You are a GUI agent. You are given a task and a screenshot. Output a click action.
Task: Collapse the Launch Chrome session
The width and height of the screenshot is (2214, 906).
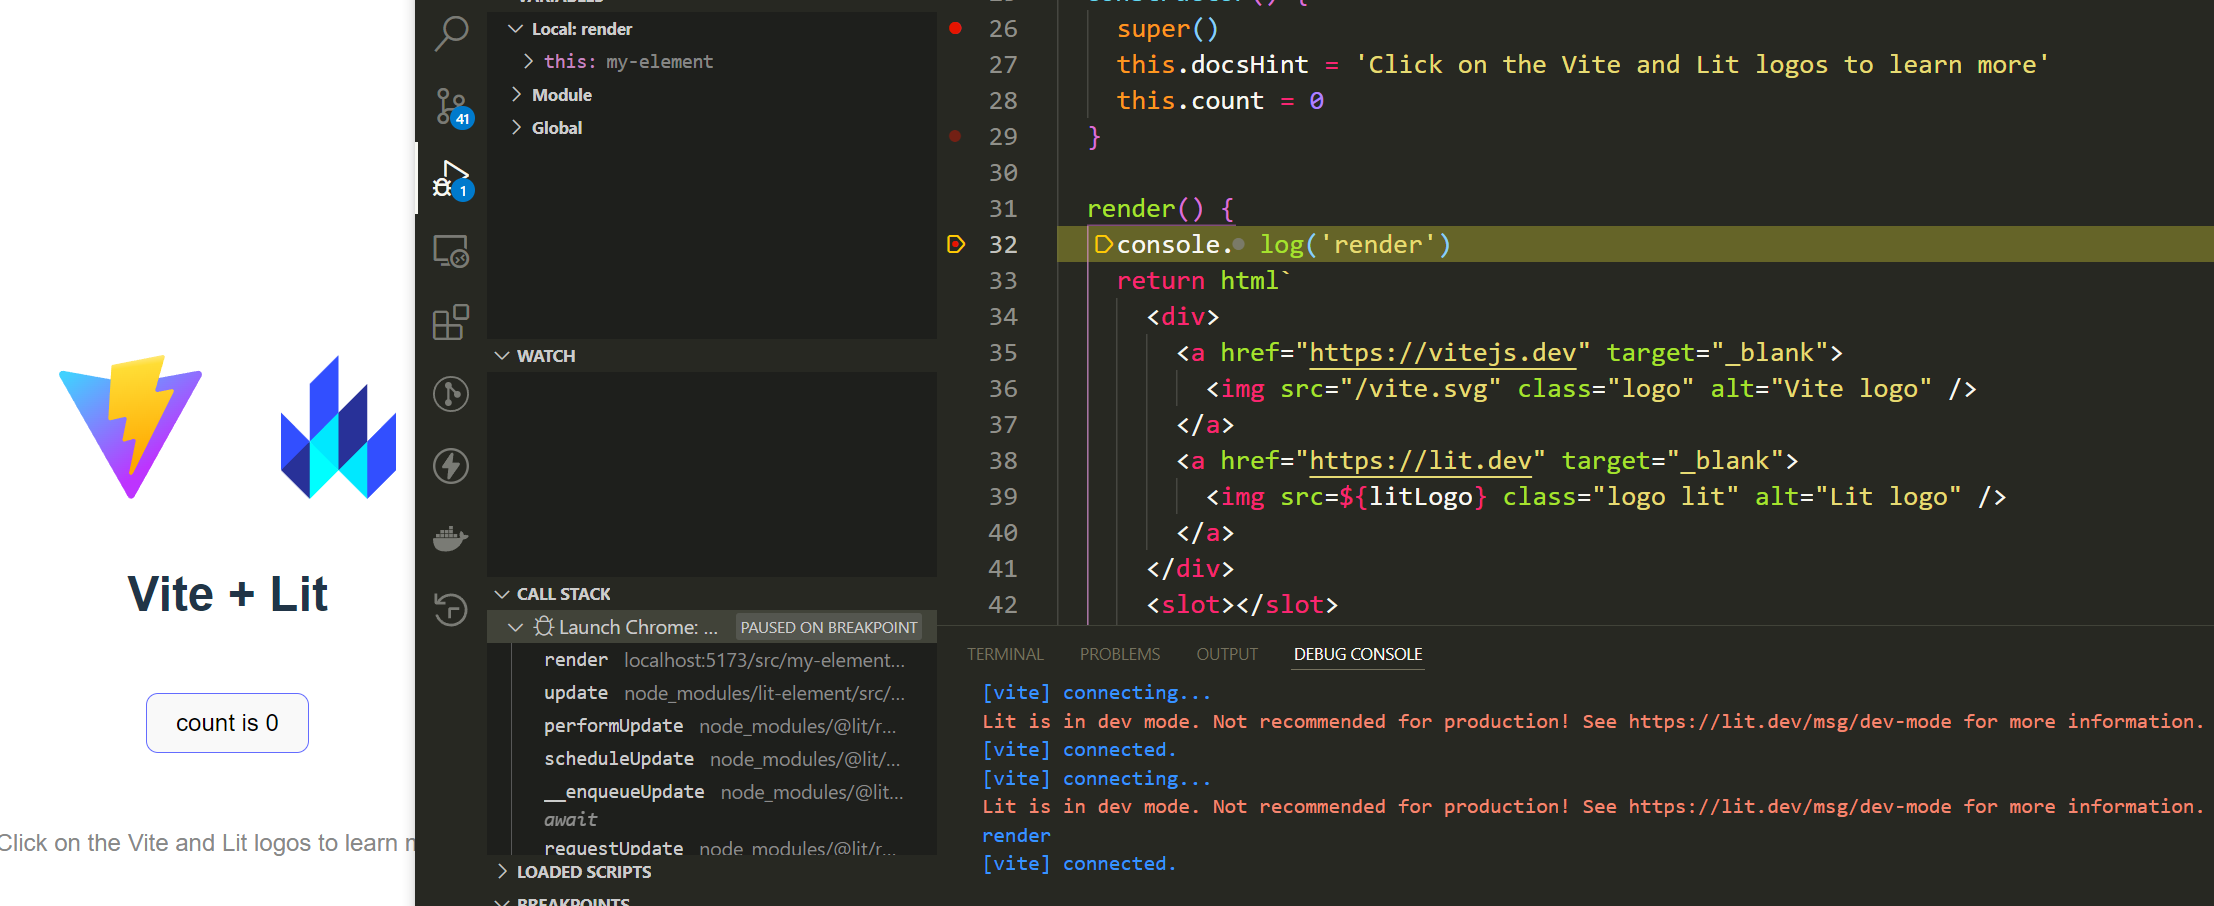coord(515,627)
